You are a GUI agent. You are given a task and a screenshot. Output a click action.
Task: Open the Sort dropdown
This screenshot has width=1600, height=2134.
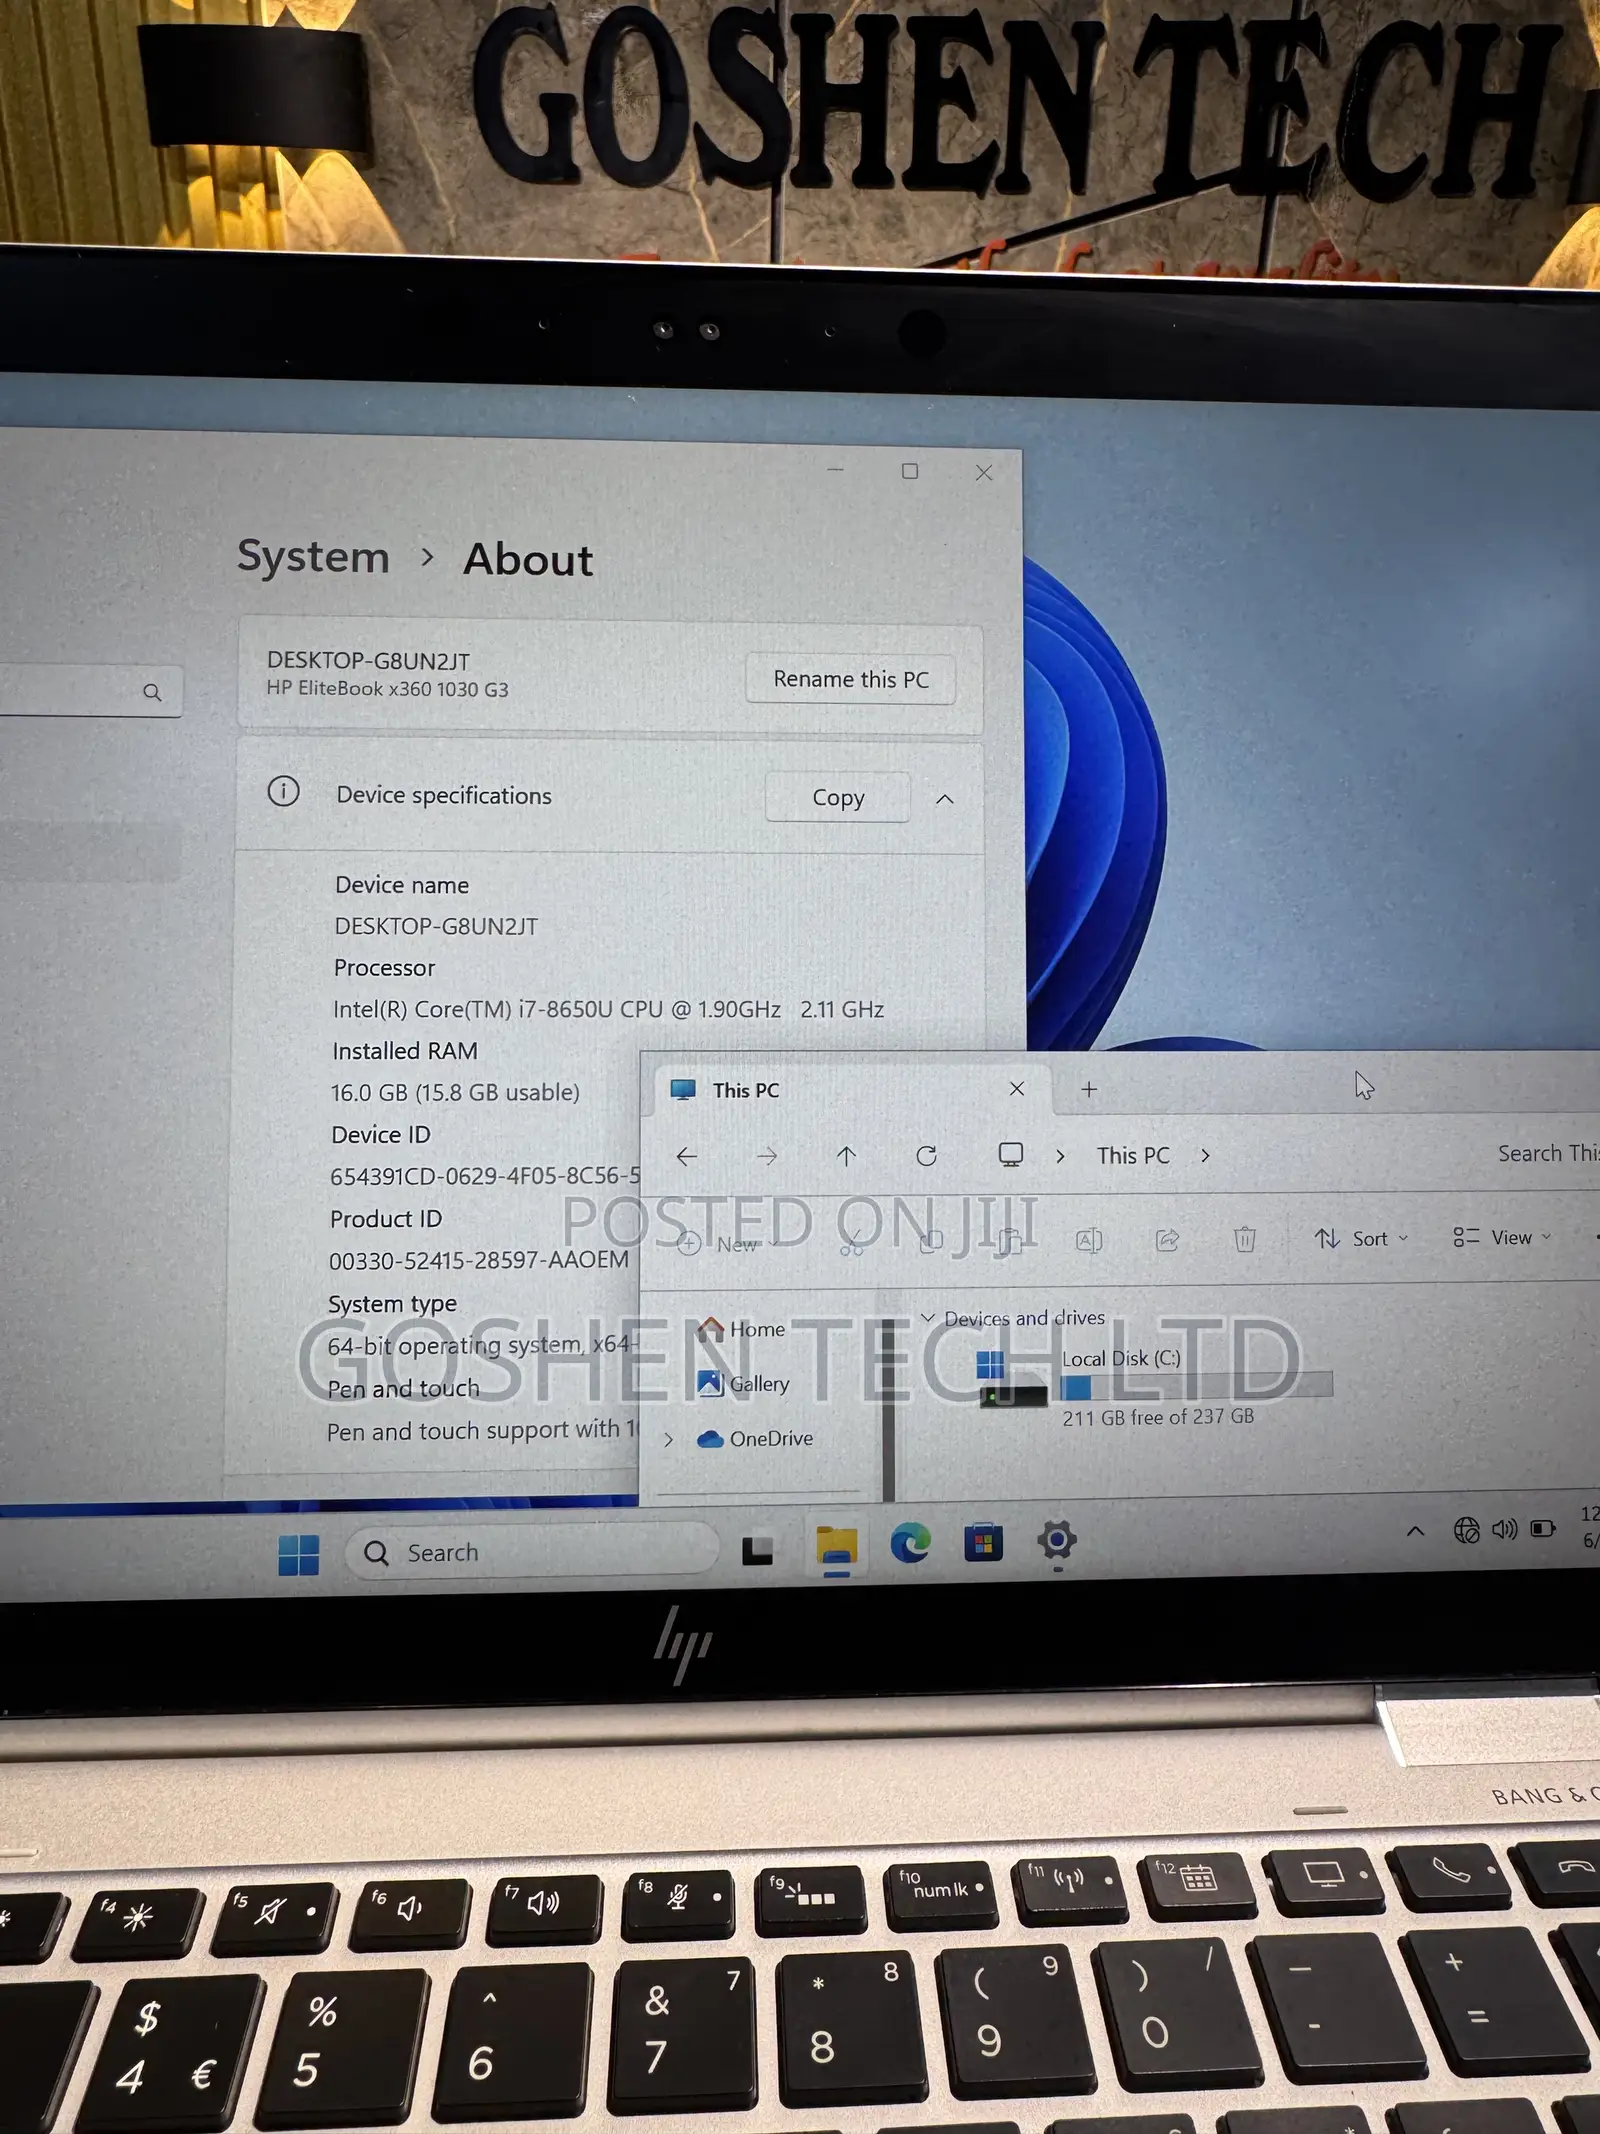click(x=1361, y=1238)
